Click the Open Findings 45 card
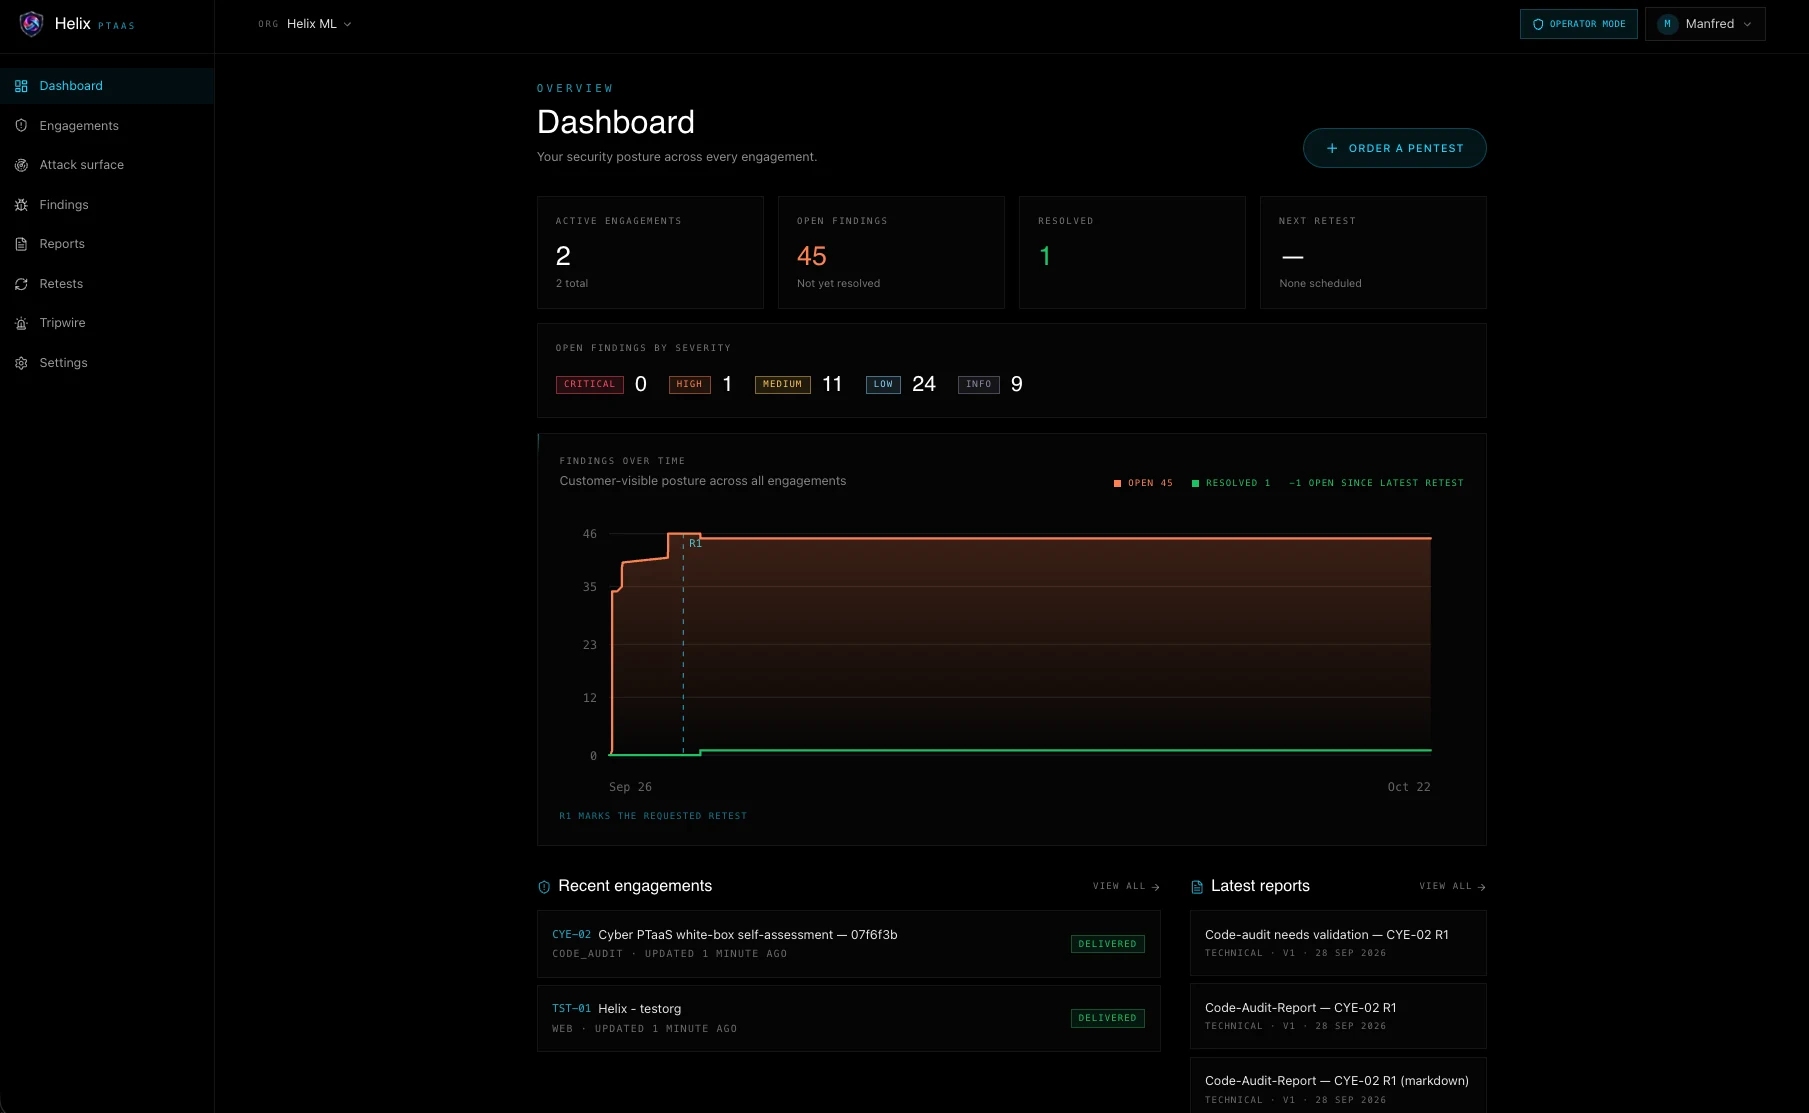This screenshot has width=1809, height=1113. click(891, 252)
